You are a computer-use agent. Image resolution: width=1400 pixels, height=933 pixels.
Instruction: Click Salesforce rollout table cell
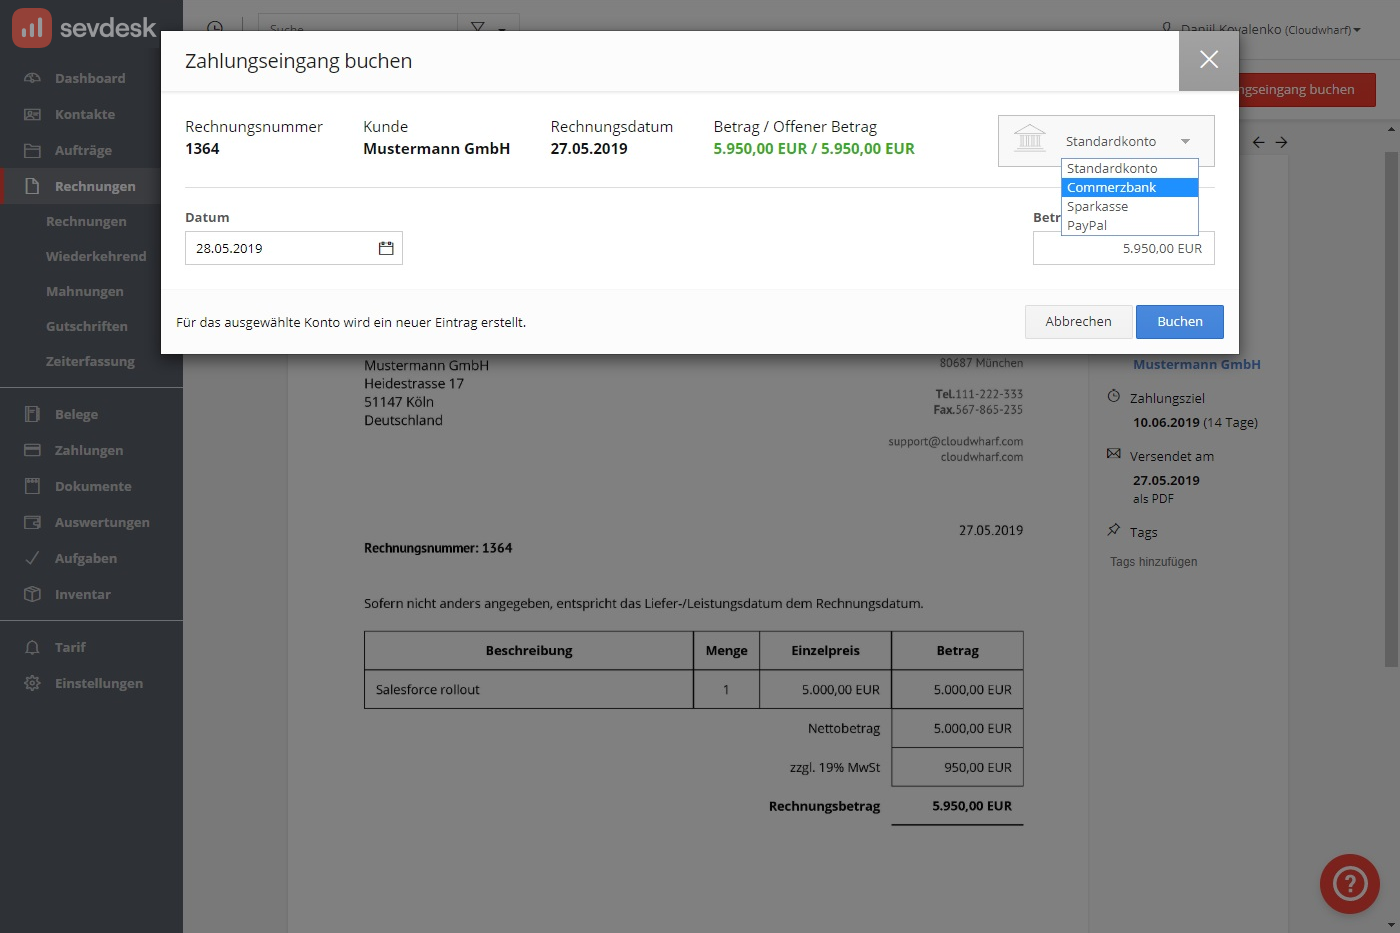point(529,689)
